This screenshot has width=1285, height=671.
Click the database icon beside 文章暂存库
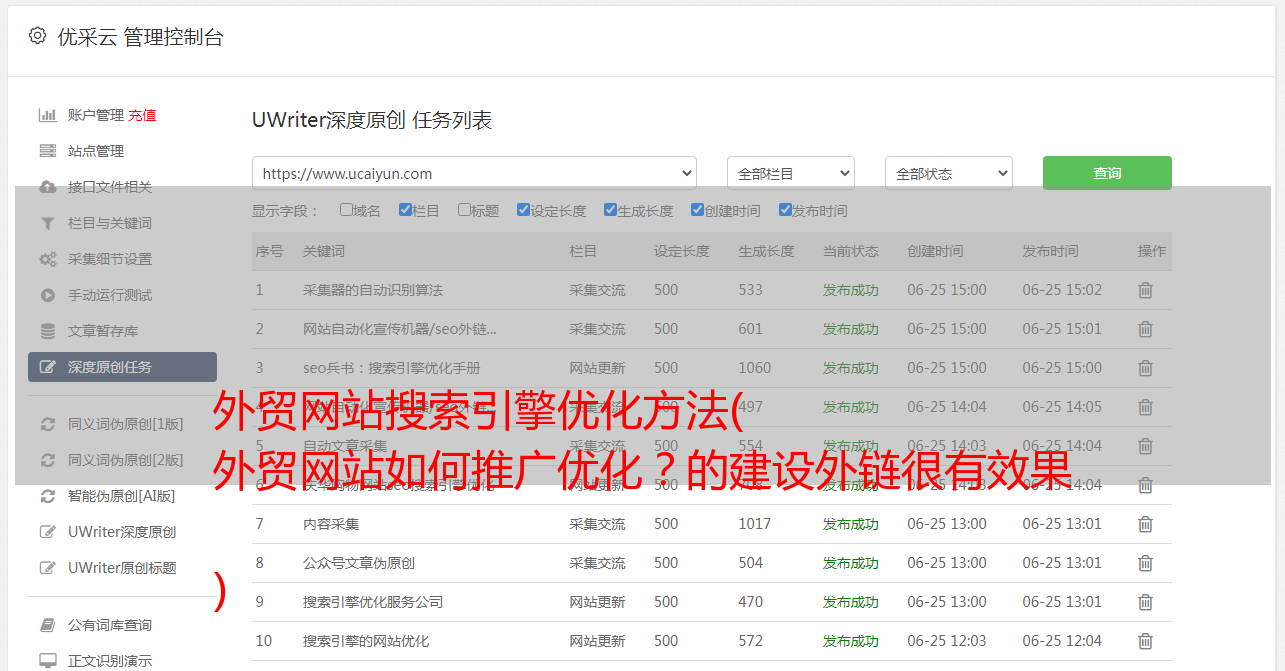47,331
